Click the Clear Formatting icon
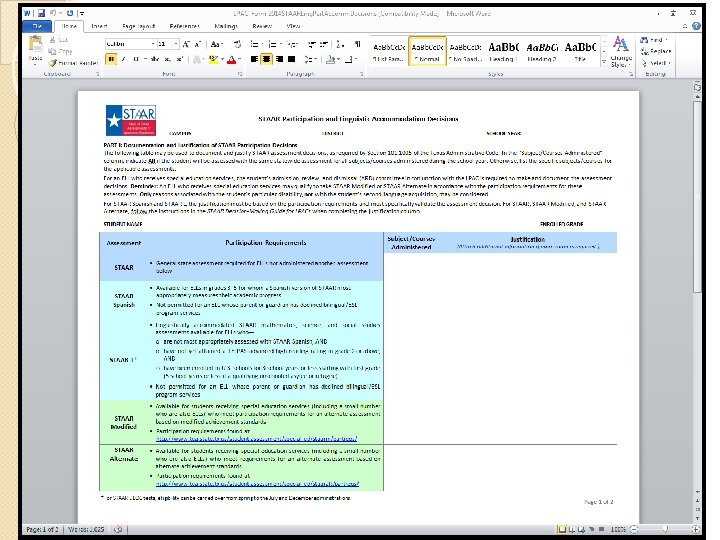 (x=237, y=44)
